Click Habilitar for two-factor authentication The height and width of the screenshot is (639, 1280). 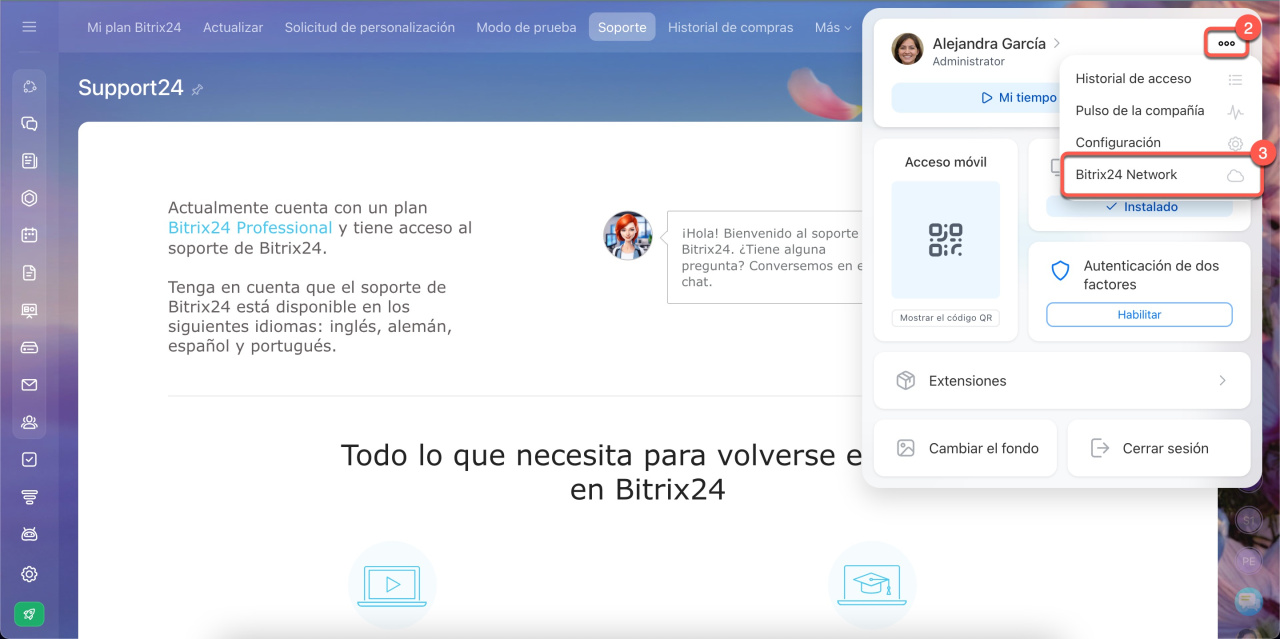tap(1139, 314)
